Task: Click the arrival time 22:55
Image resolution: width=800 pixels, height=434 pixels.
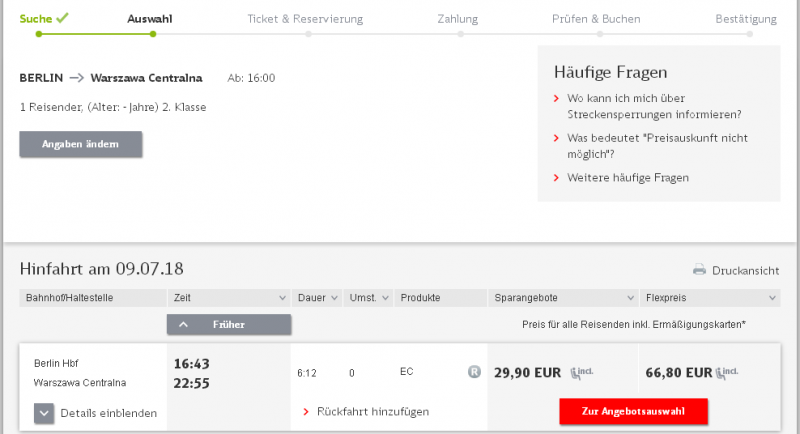Action: click(x=191, y=383)
